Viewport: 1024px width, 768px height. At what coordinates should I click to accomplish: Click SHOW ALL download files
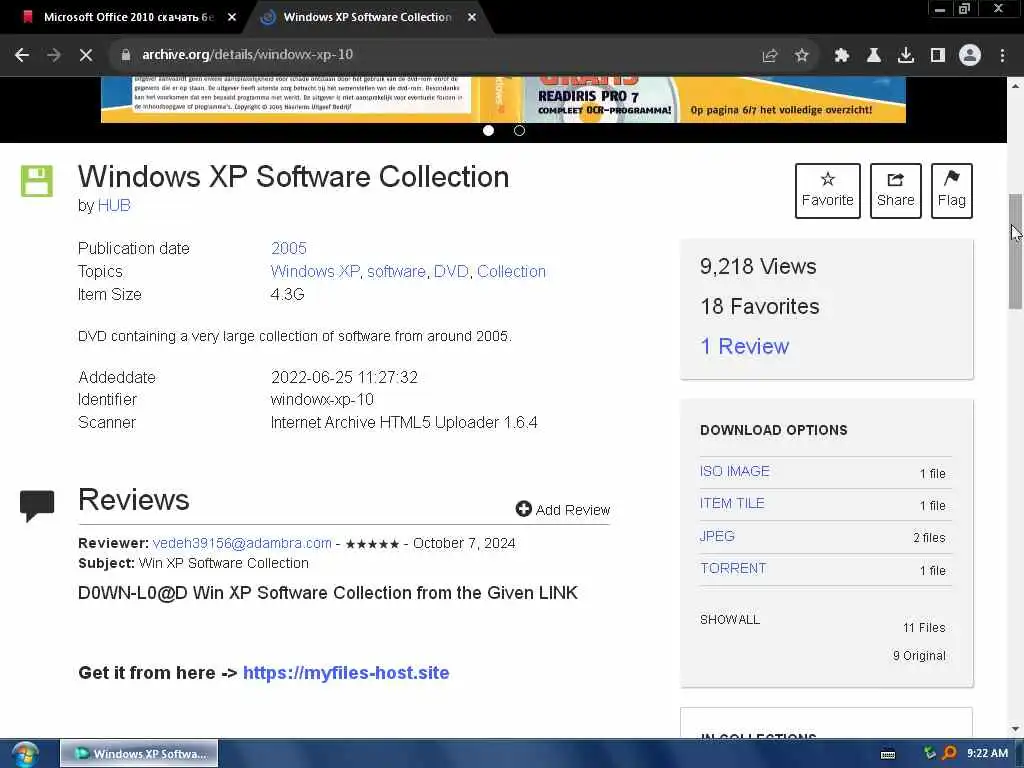tap(729, 620)
